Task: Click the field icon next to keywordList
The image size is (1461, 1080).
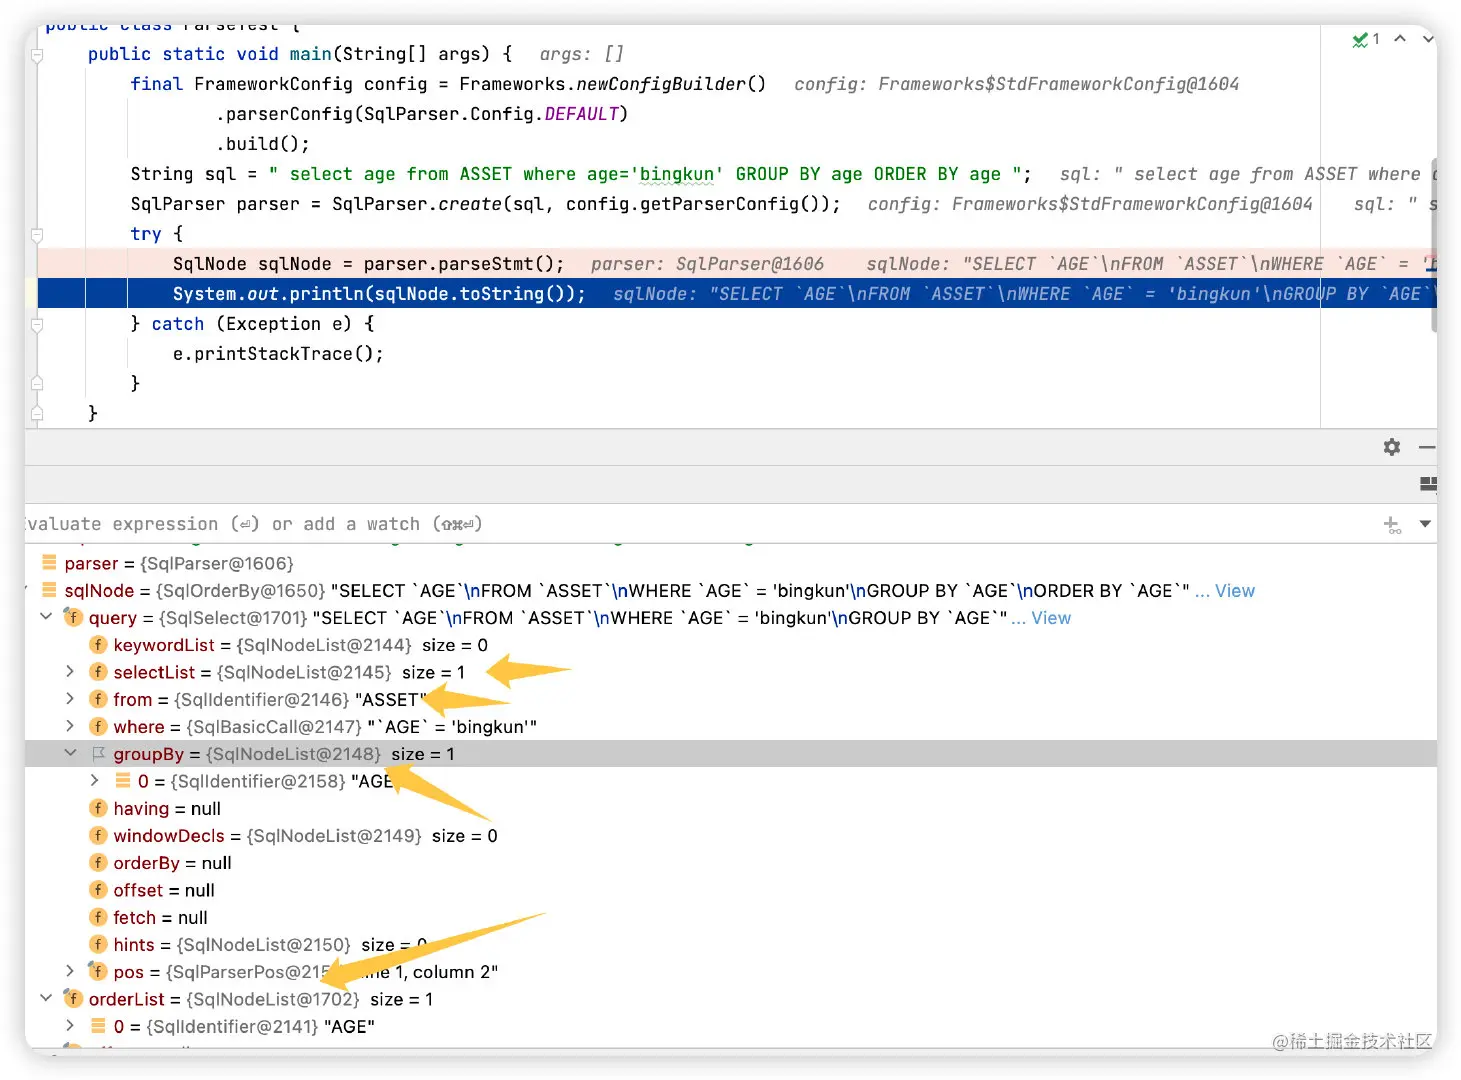Action: click(x=98, y=645)
